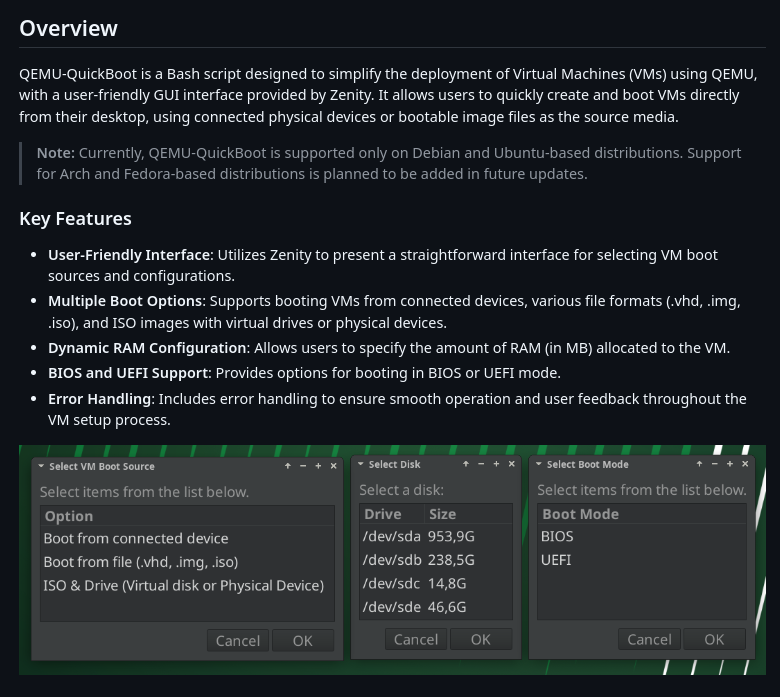Cancel the Select Disk dialog
The height and width of the screenshot is (697, 780).
pyautogui.click(x=416, y=639)
